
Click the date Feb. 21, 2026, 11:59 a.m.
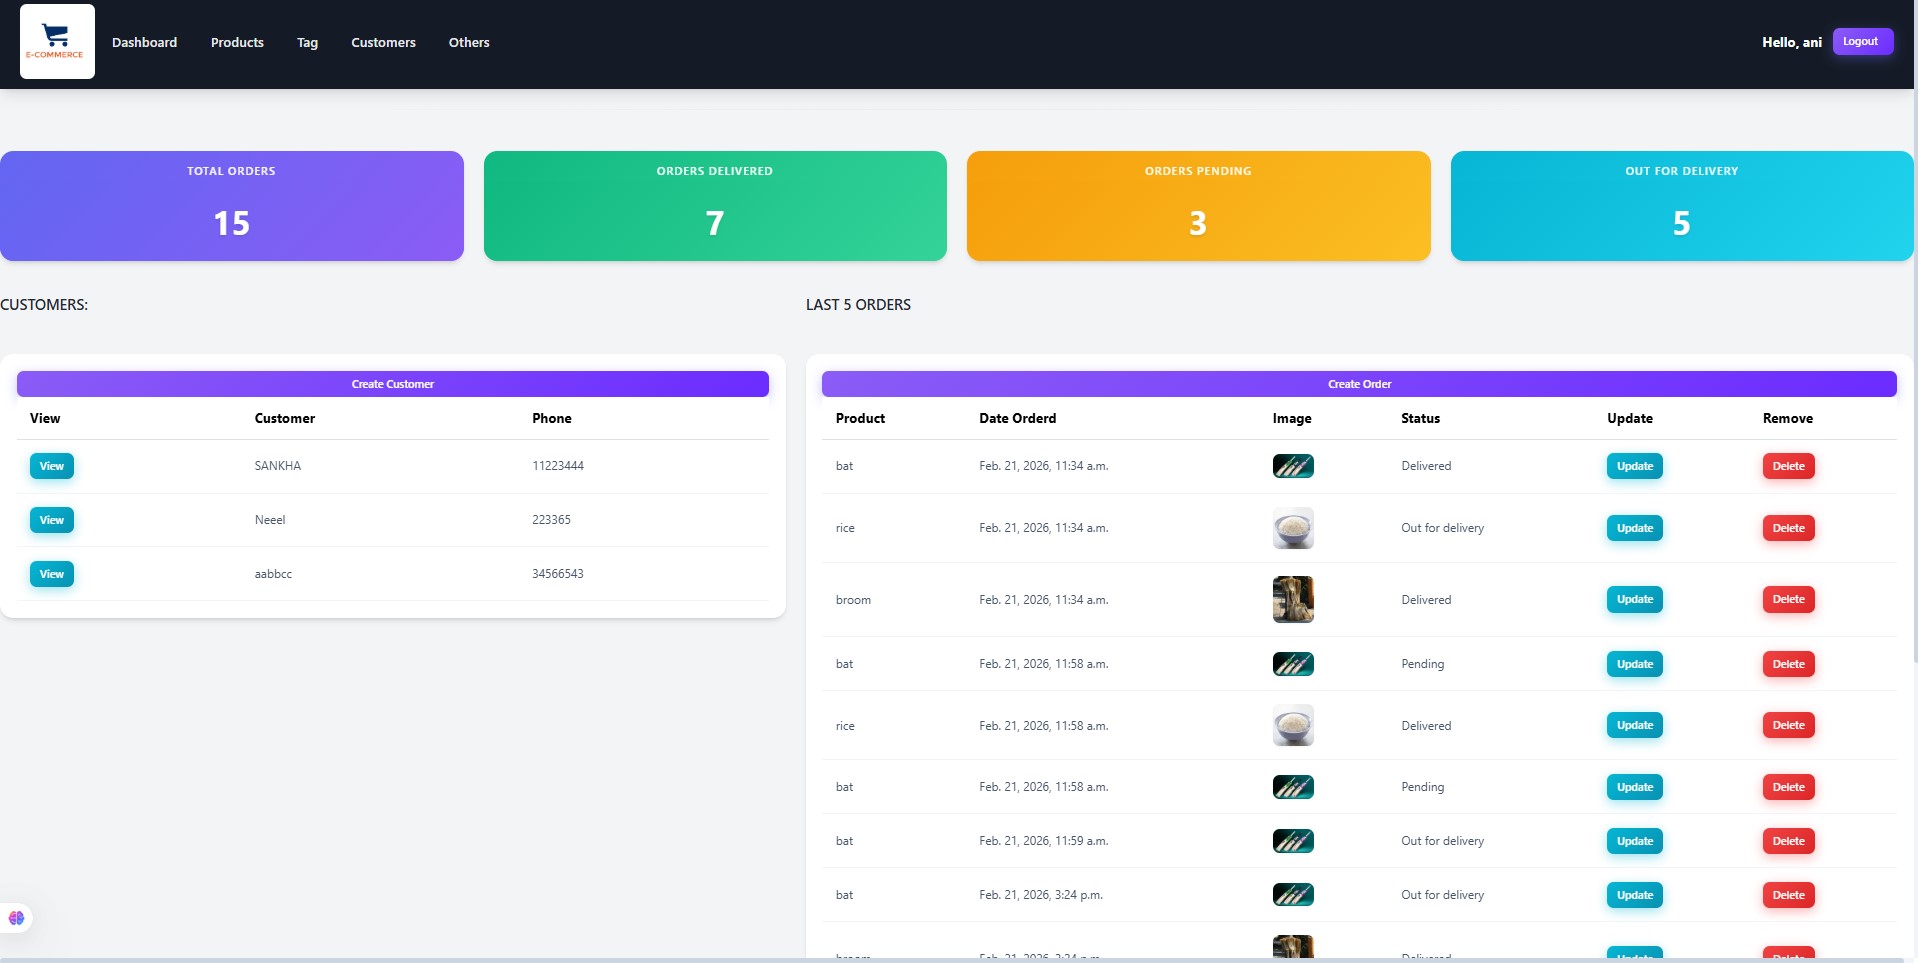point(1044,841)
